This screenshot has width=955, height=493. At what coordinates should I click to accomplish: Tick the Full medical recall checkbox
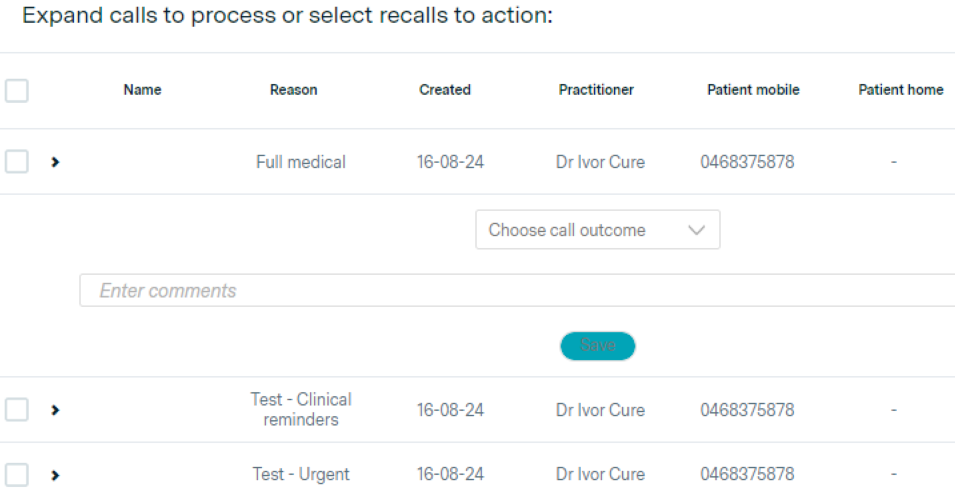pyautogui.click(x=16, y=162)
